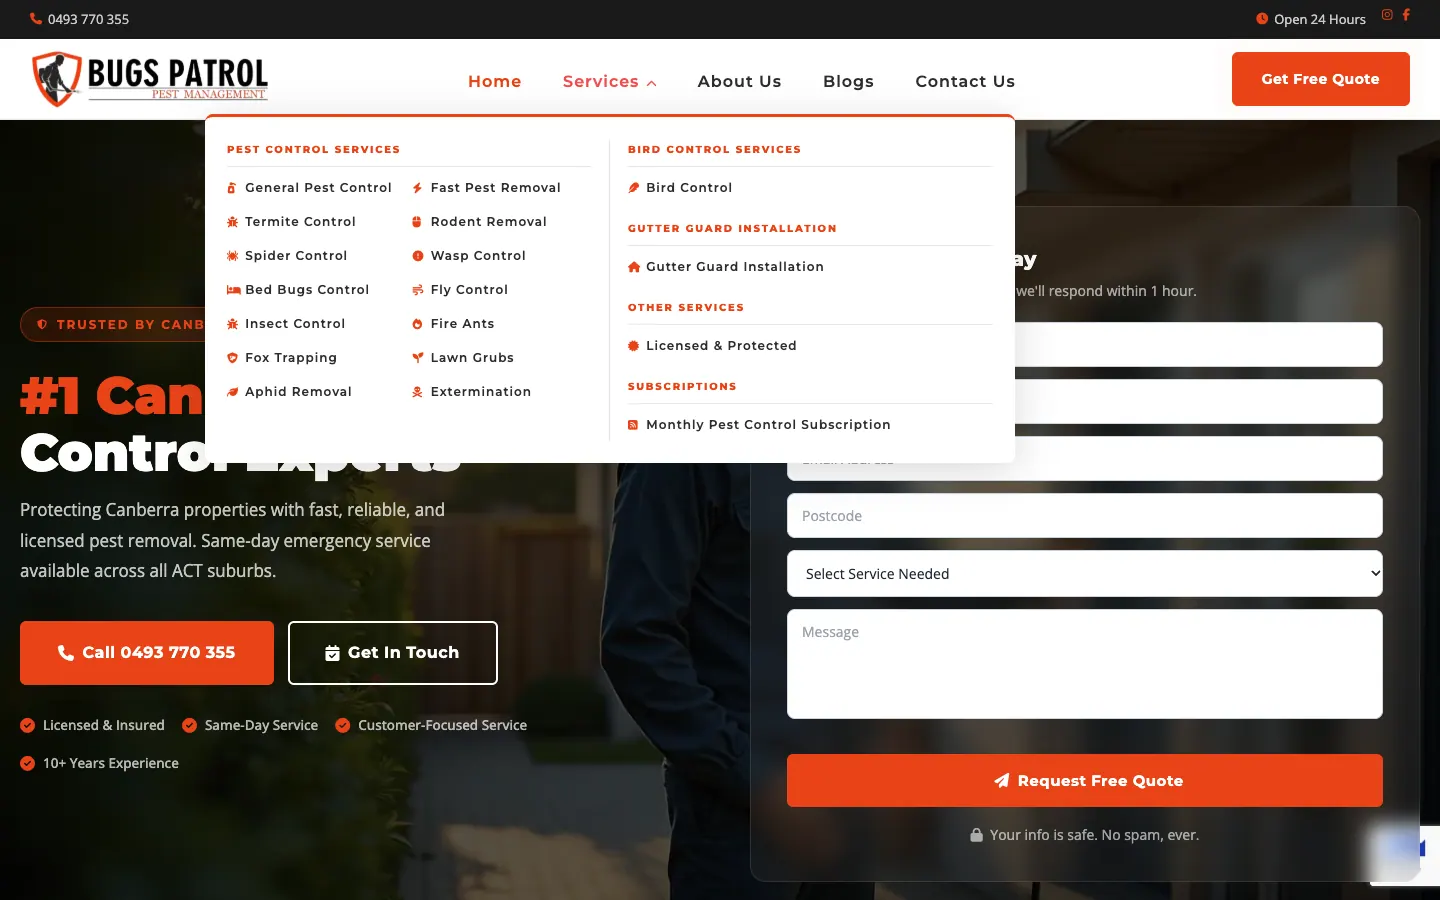Collapse the Services dropdown menu
Viewport: 1440px width, 900px height.
point(609,82)
